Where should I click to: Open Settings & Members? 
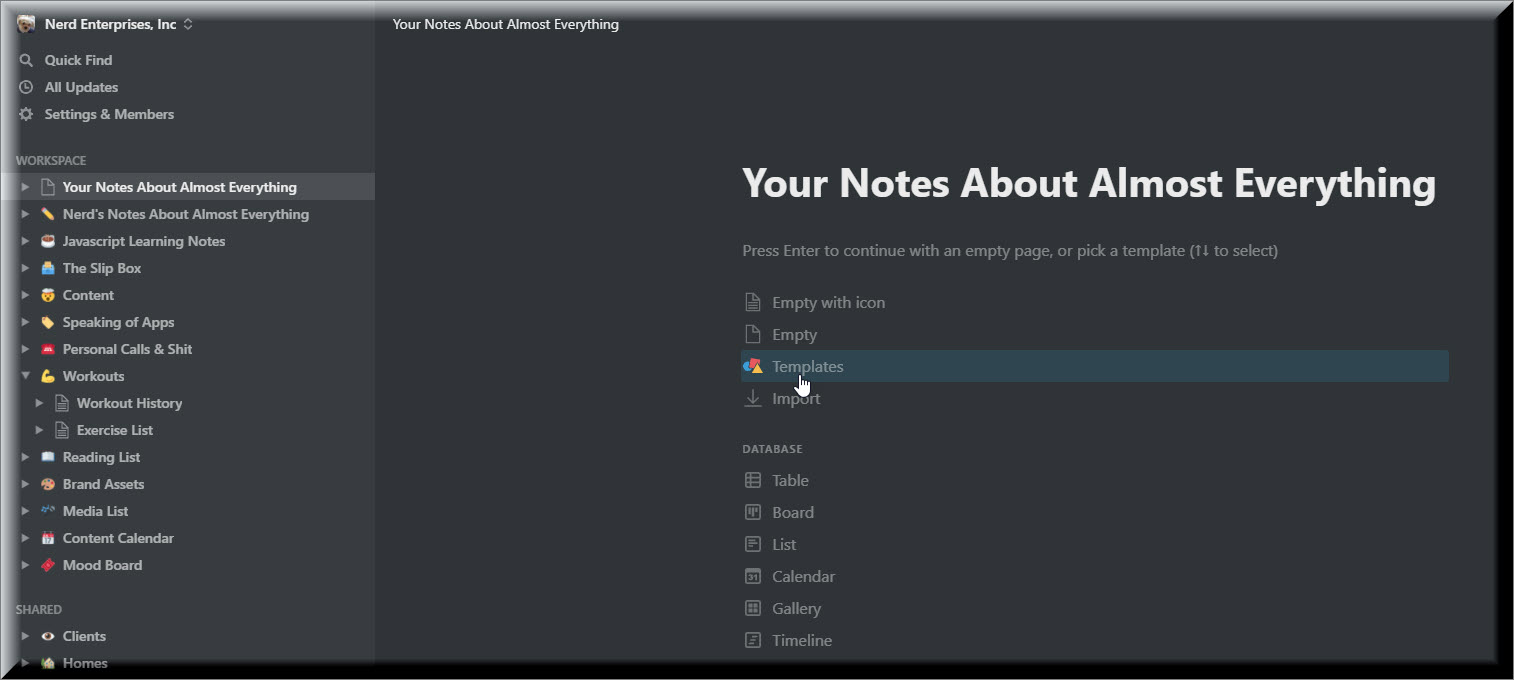[109, 114]
